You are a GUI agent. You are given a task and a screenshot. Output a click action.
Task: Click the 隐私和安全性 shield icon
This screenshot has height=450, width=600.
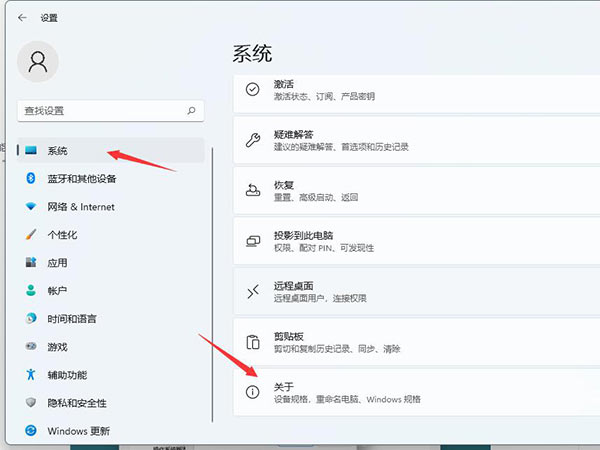click(x=30, y=403)
